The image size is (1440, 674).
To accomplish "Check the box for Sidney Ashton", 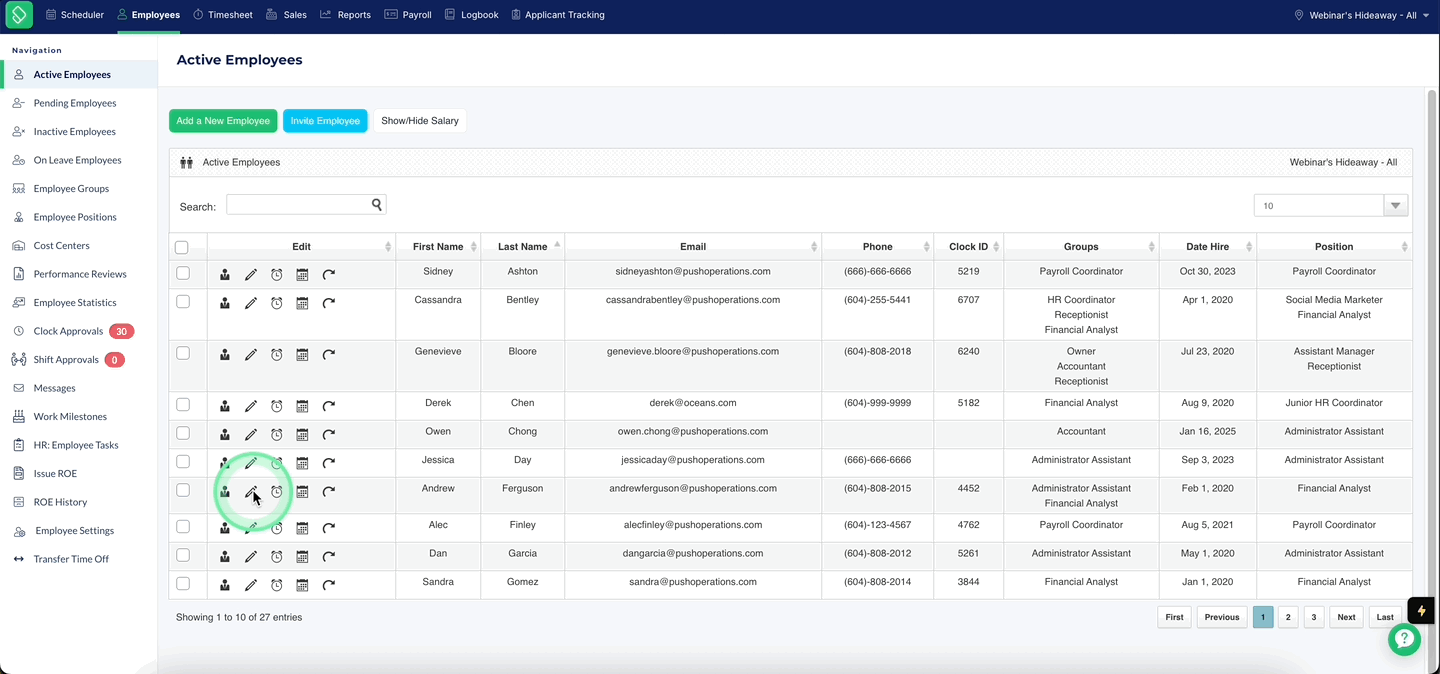I will [183, 273].
